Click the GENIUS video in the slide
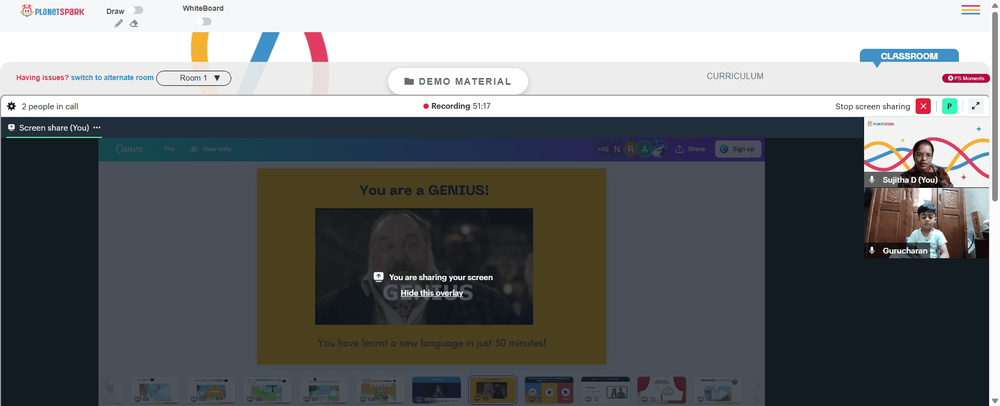The image size is (1000, 406). tap(424, 266)
